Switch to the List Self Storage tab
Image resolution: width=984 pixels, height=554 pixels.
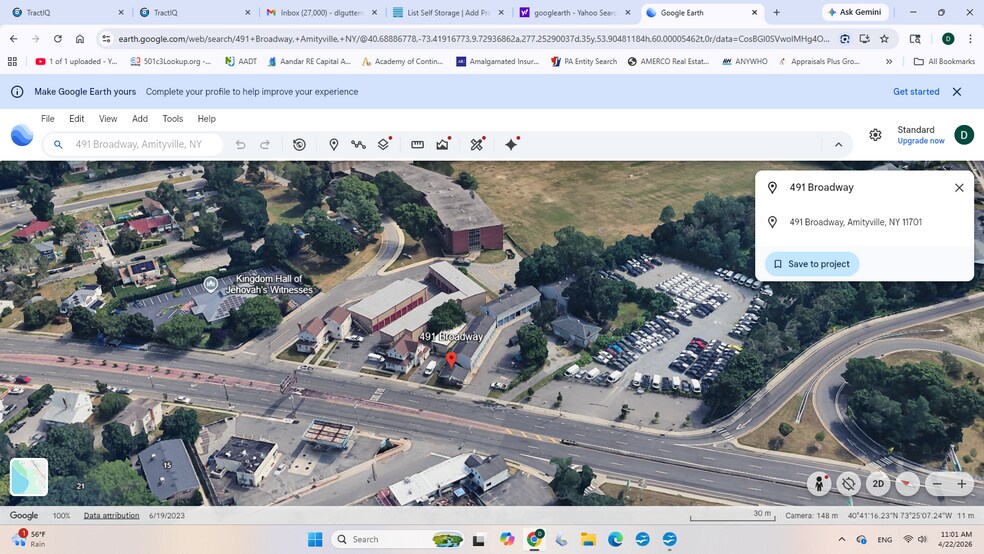point(448,13)
